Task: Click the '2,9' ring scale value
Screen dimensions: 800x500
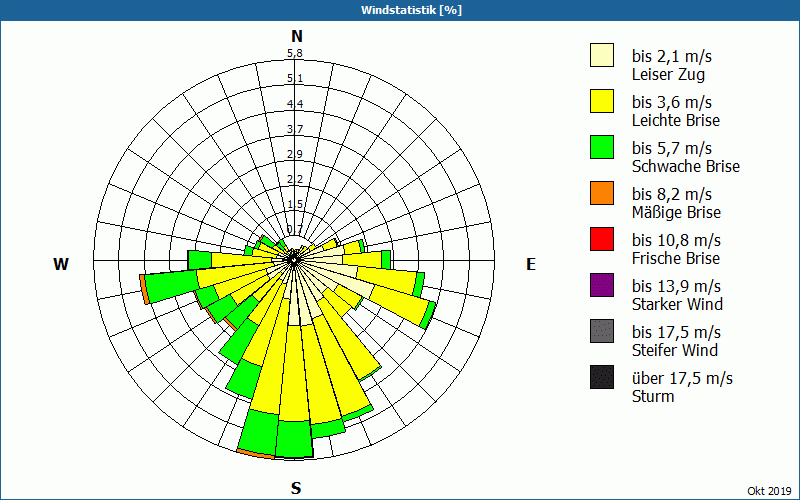Action: pyautogui.click(x=295, y=154)
